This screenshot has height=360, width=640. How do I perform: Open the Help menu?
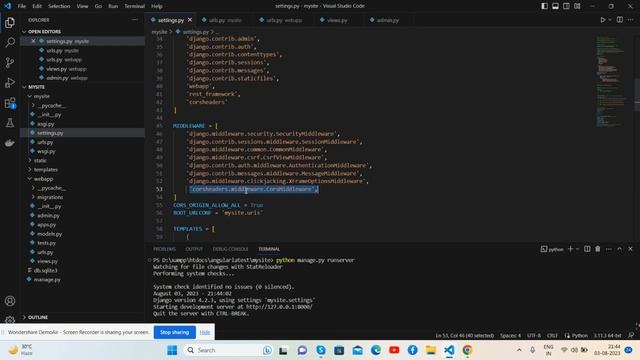coord(157,6)
